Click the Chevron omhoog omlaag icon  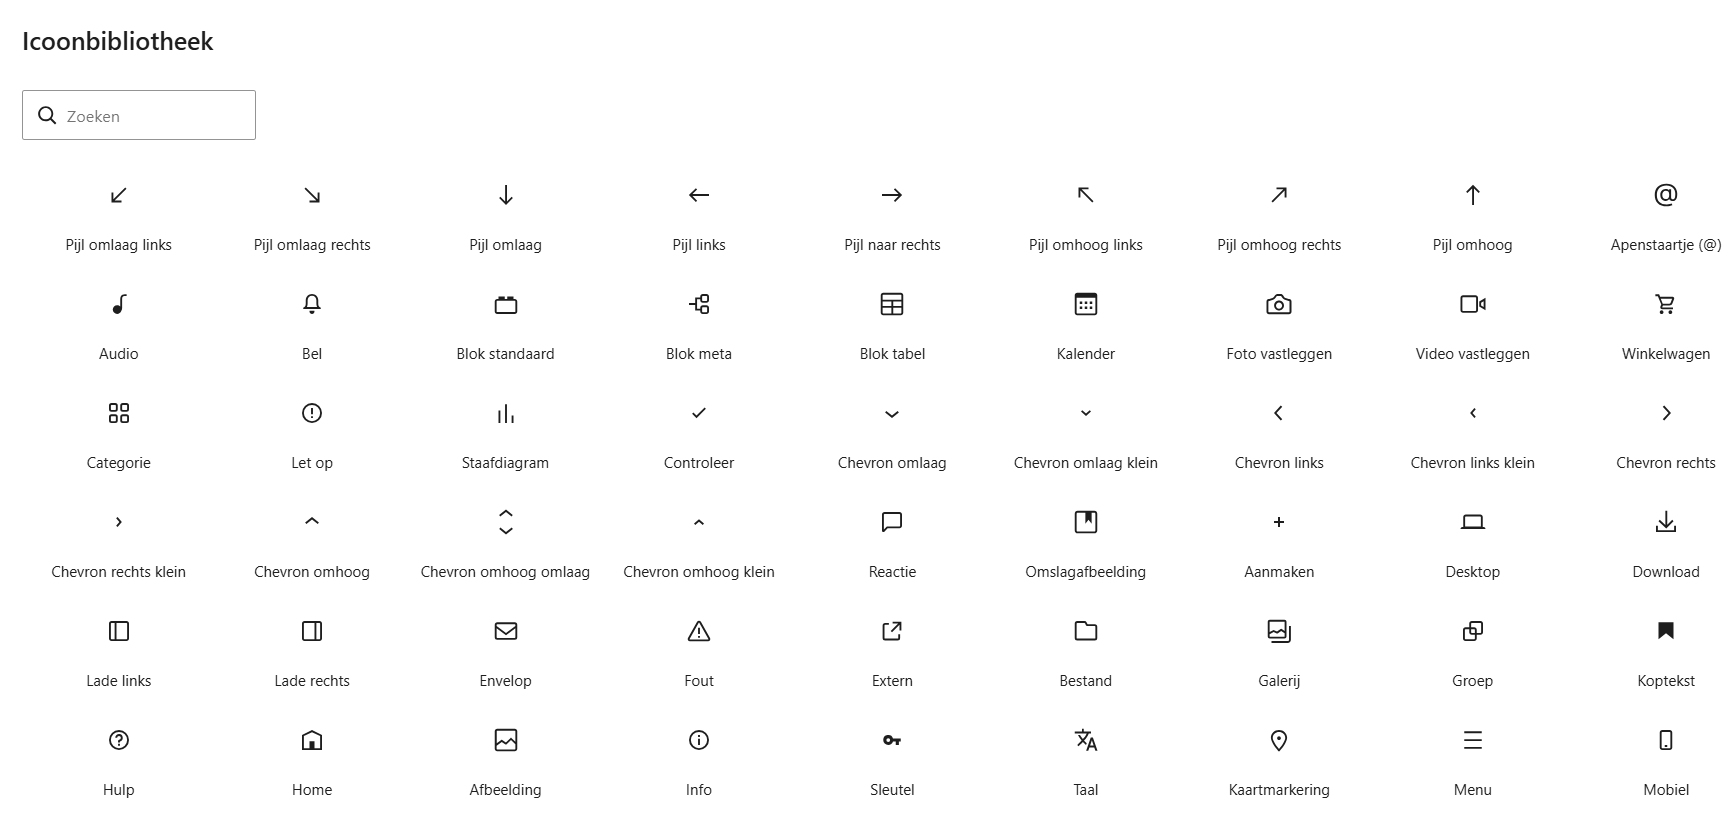[506, 522]
